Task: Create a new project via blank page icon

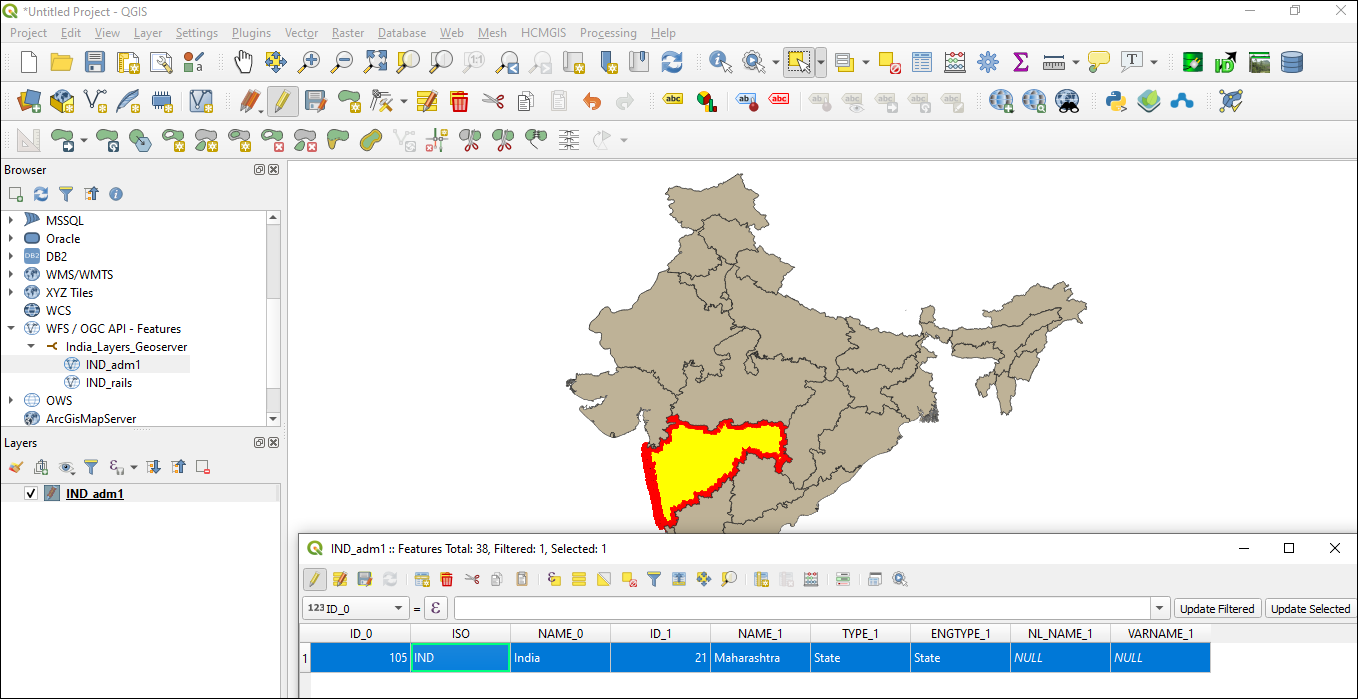Action: point(29,62)
